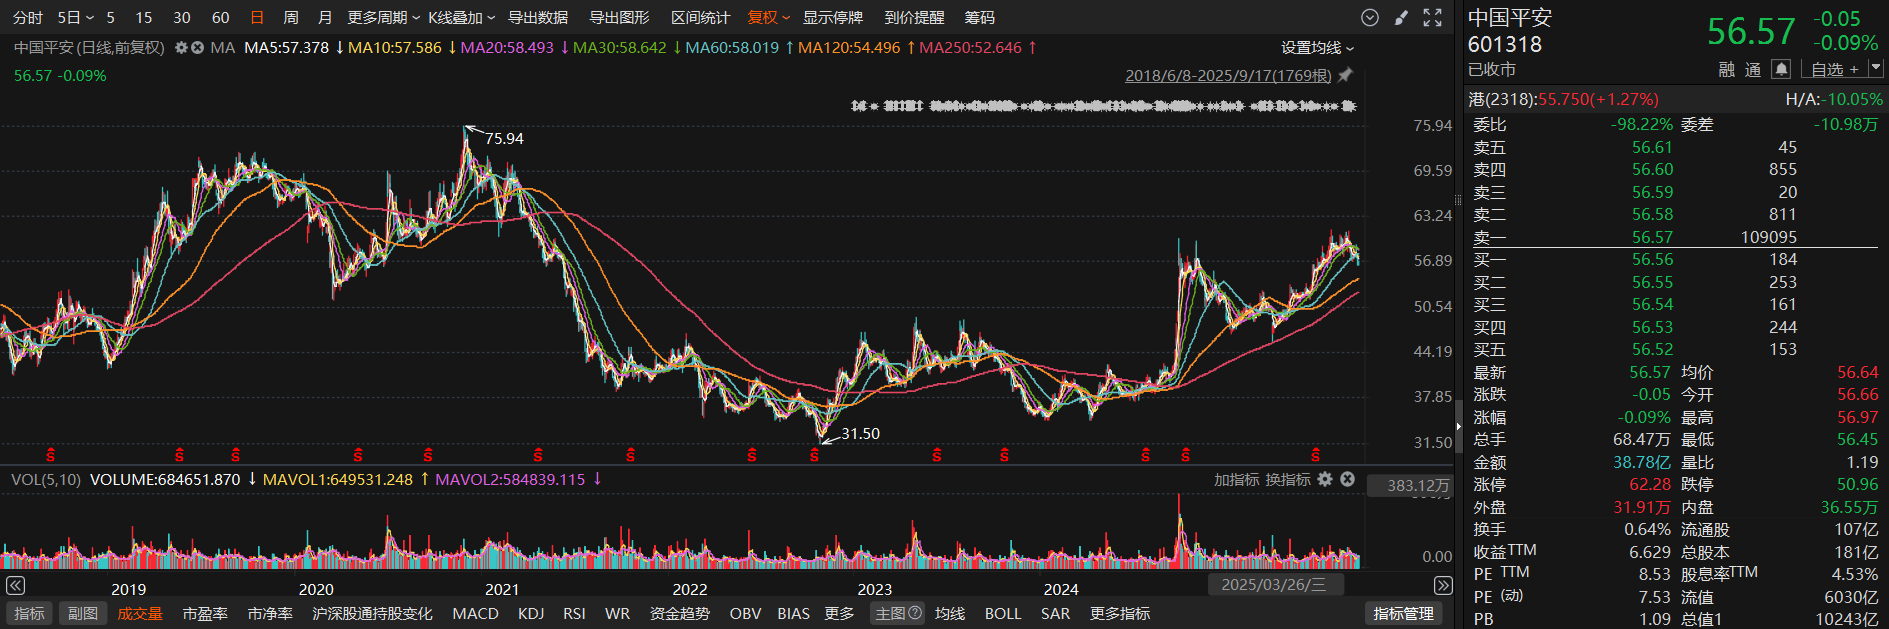This screenshot has height=629, width=1889.
Task: Switch to 周 weekly K-line
Action: (291, 18)
